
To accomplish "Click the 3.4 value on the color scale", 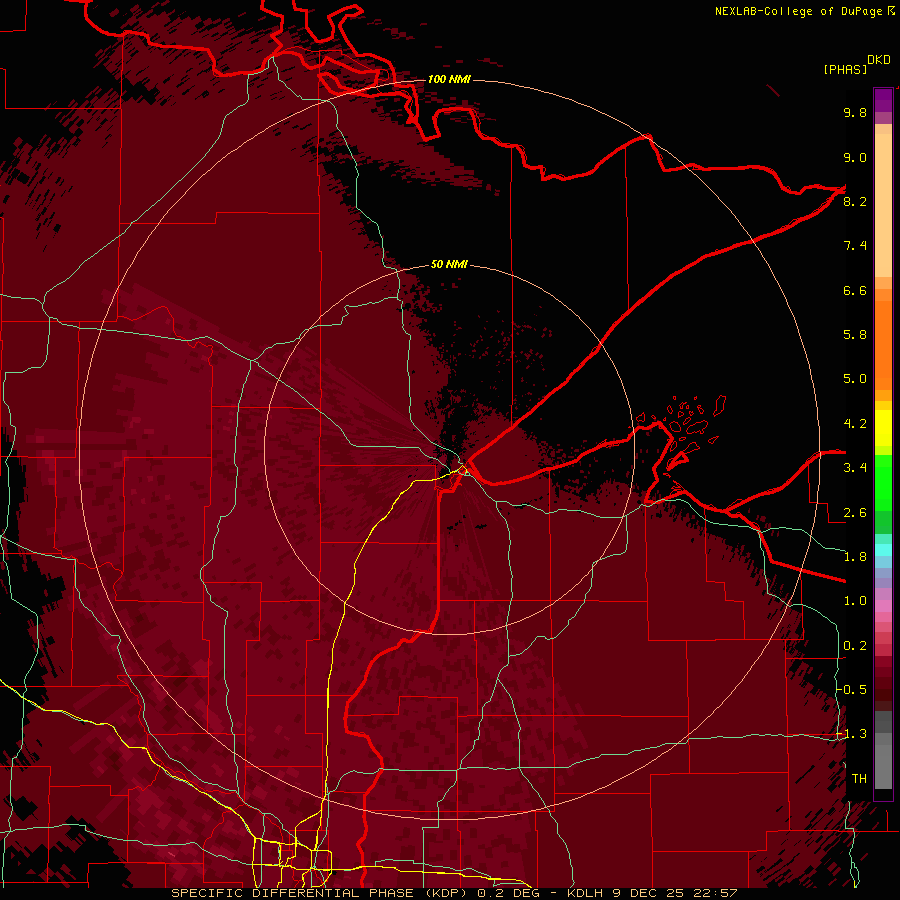I will tap(855, 468).
